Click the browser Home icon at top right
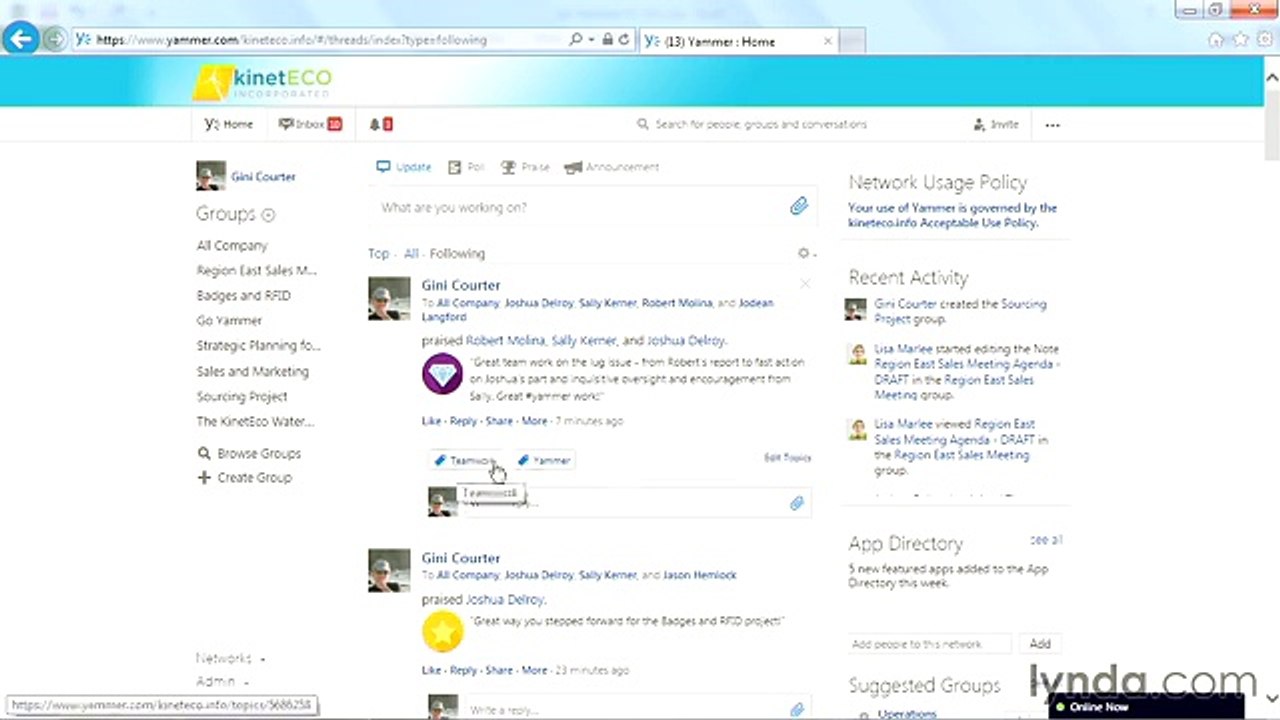This screenshot has height=720, width=1280. pos(1216,40)
